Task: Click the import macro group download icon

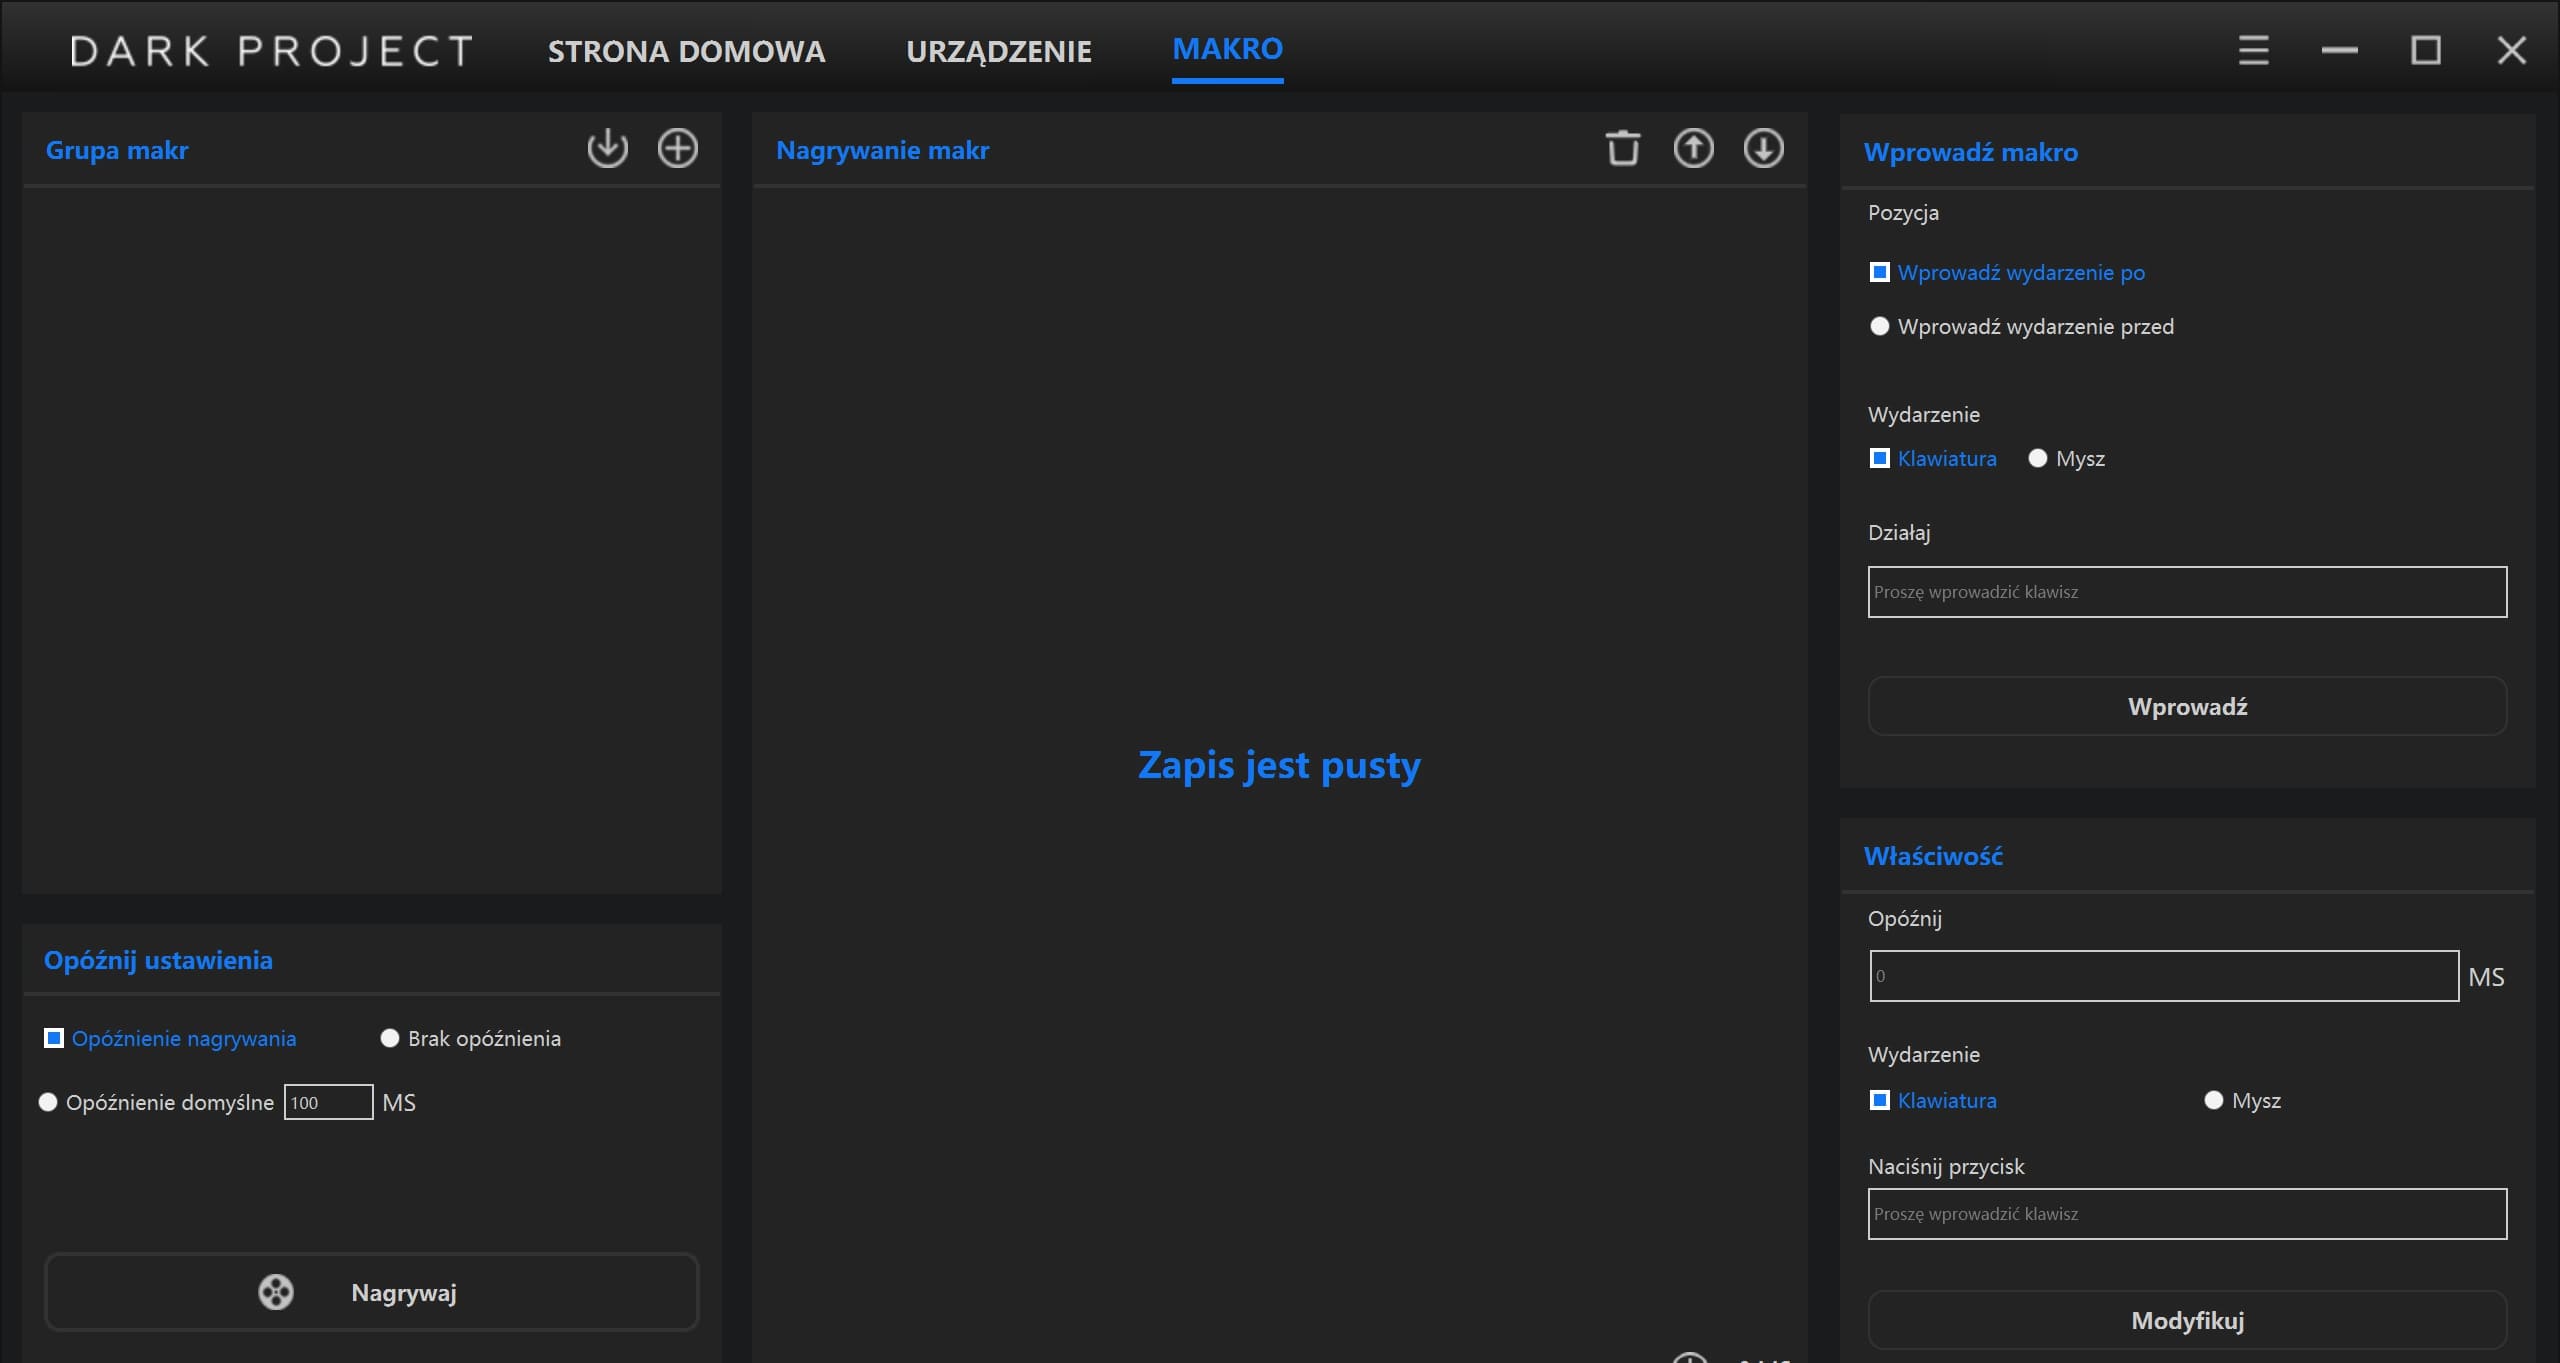Action: pos(607,149)
